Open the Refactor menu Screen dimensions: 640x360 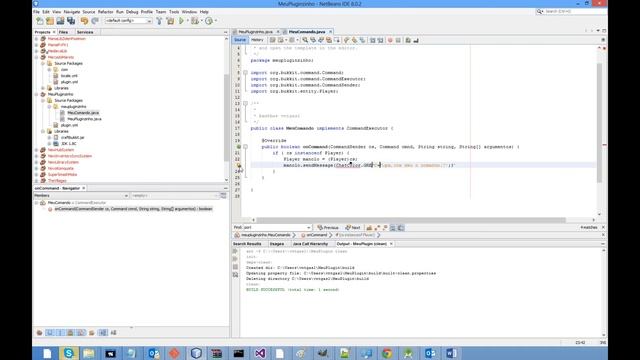pos(105,12)
